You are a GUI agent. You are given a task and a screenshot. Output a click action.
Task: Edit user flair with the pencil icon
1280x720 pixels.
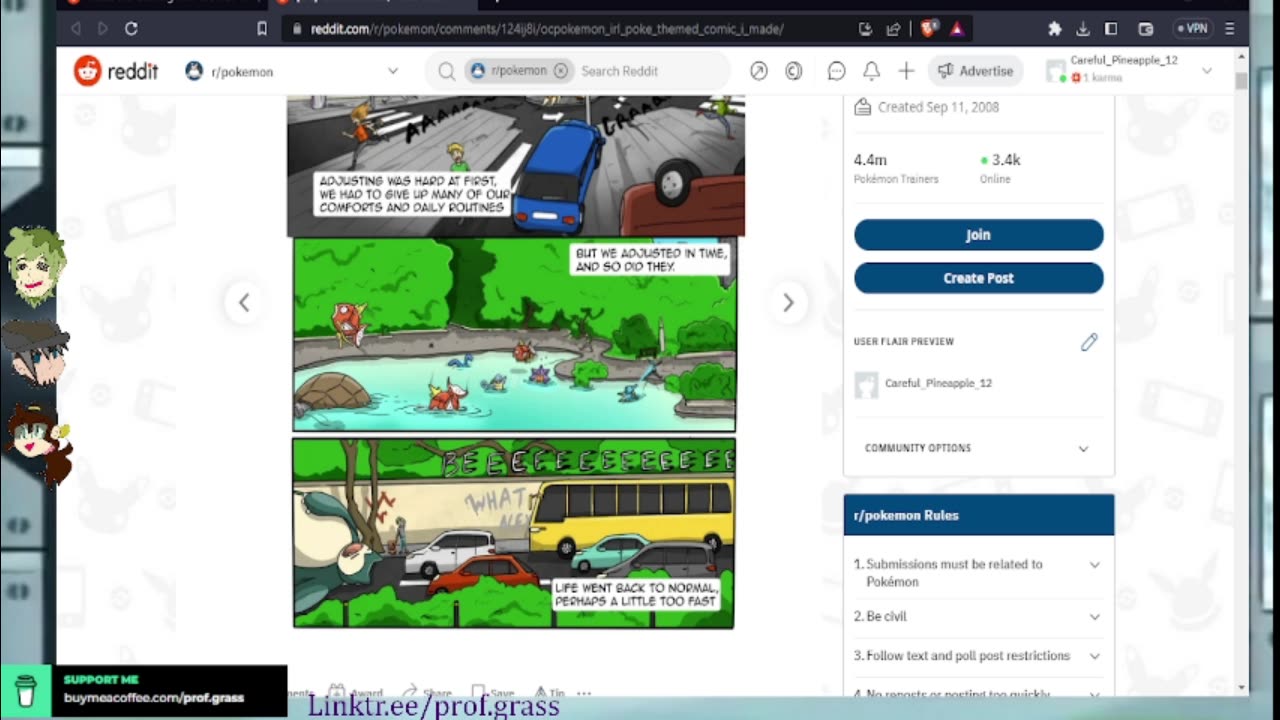(1089, 342)
